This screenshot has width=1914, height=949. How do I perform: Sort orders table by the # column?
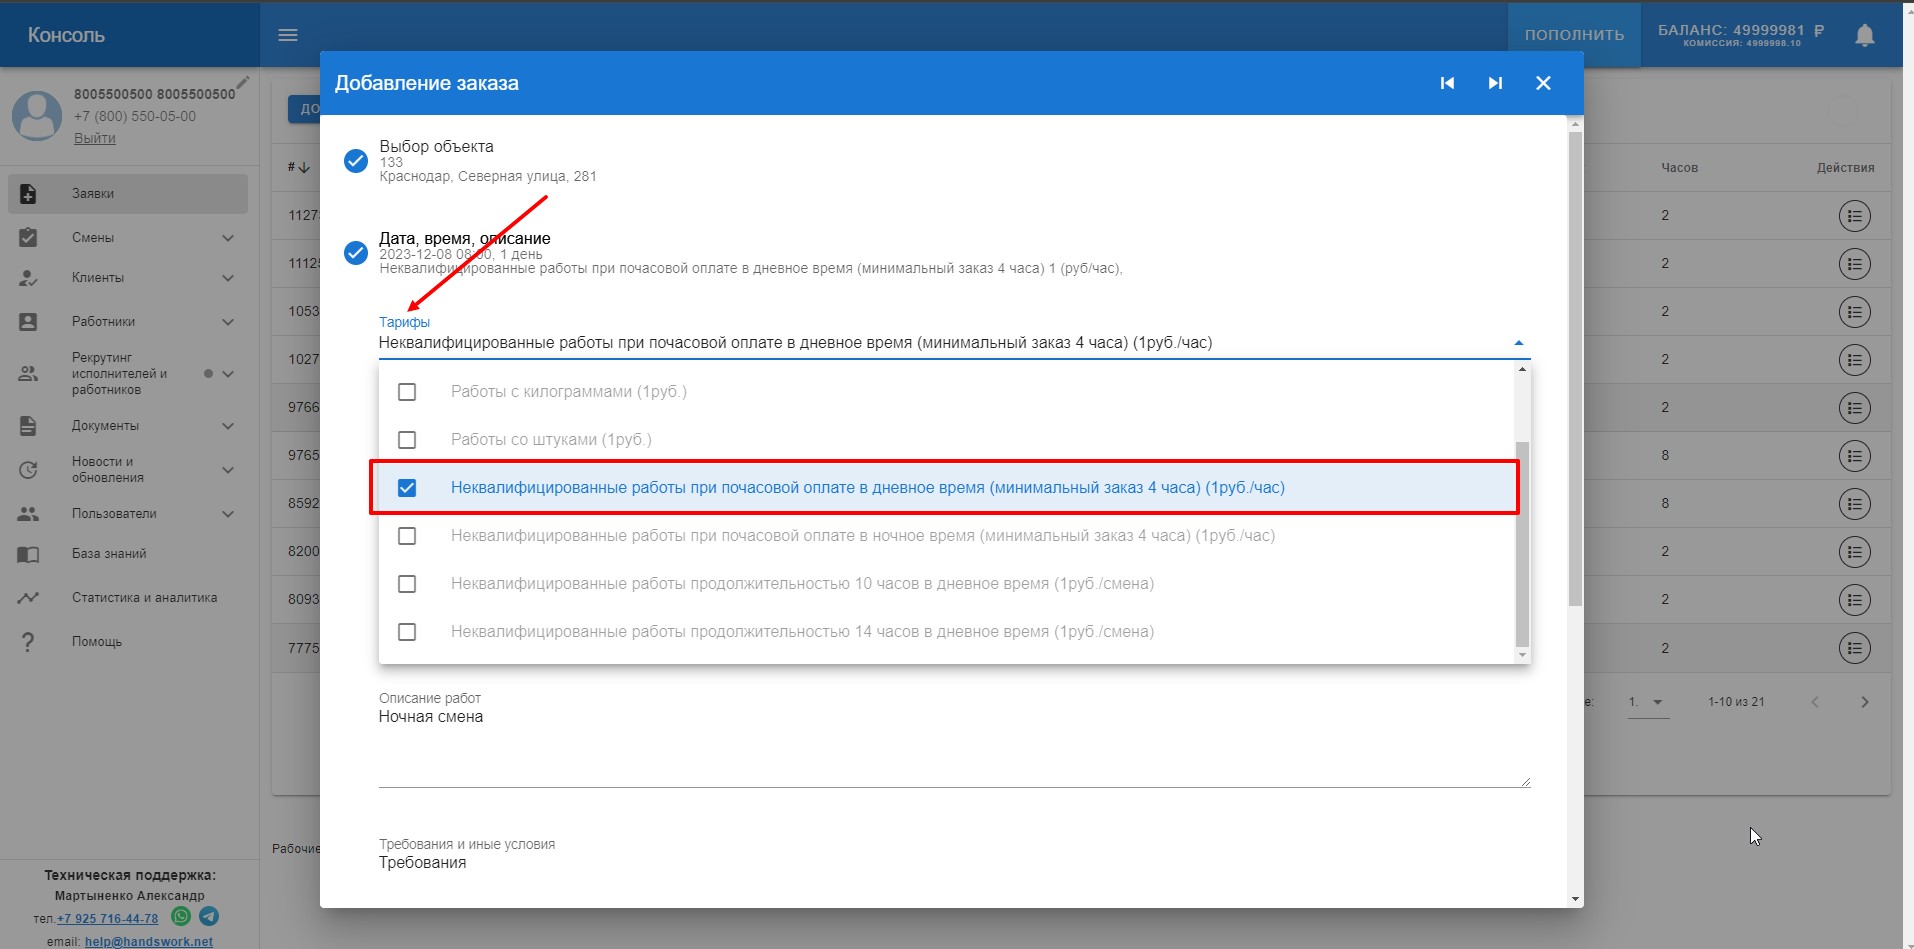[298, 167]
